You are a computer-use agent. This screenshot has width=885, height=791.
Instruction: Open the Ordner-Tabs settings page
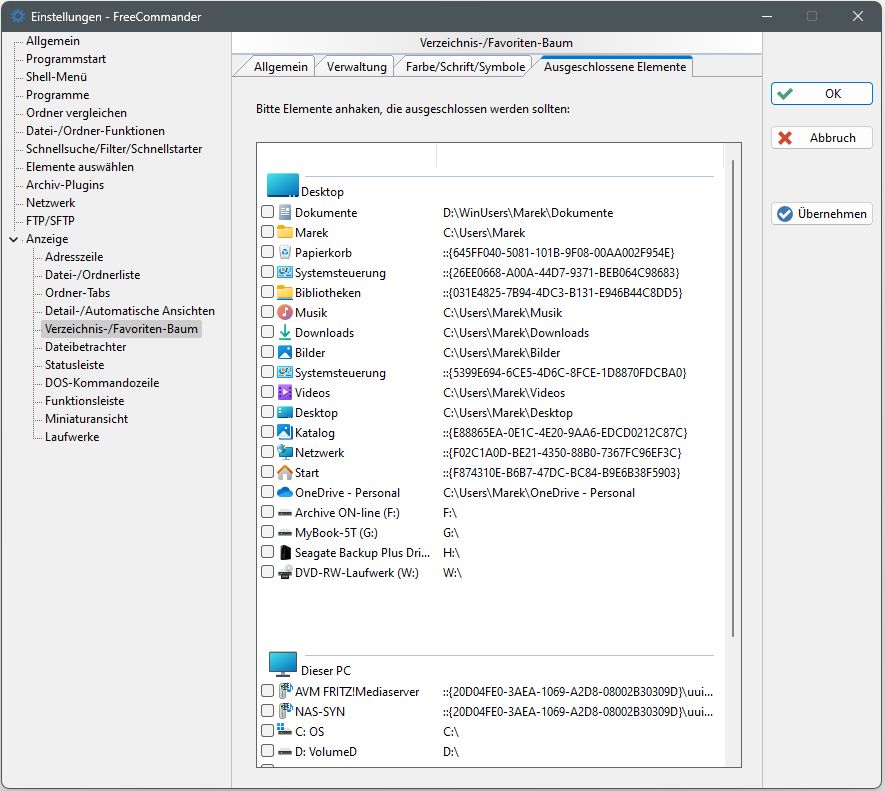(x=78, y=293)
